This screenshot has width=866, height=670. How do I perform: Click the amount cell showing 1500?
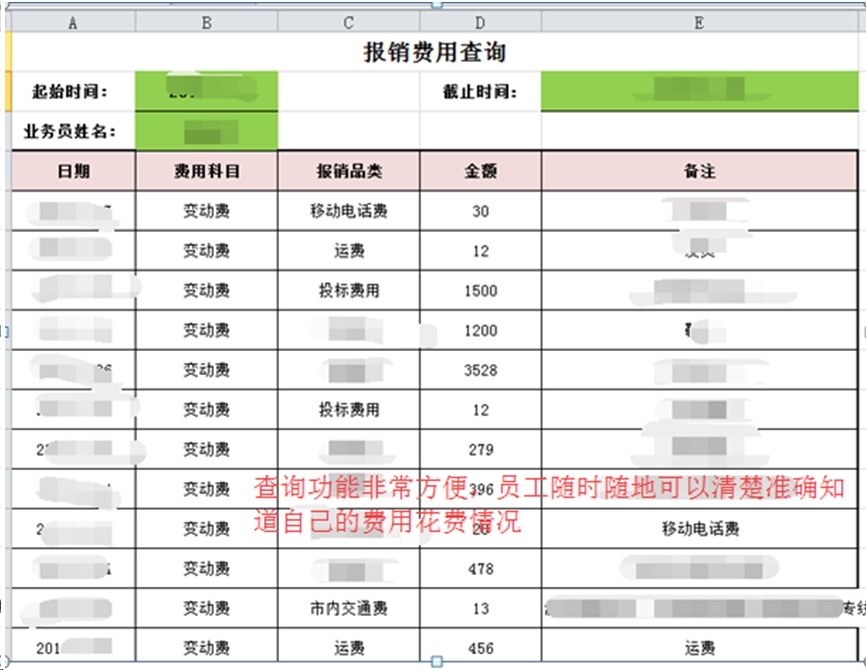pyautogui.click(x=481, y=291)
